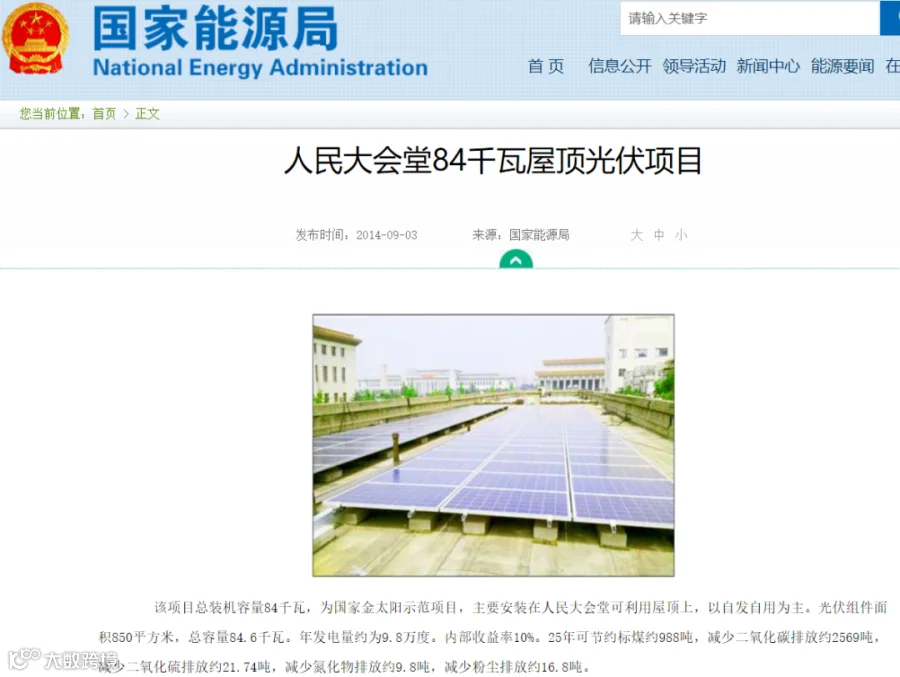900x677 pixels.
Task: Collapse header with green chevron-up button
Action: 516,260
